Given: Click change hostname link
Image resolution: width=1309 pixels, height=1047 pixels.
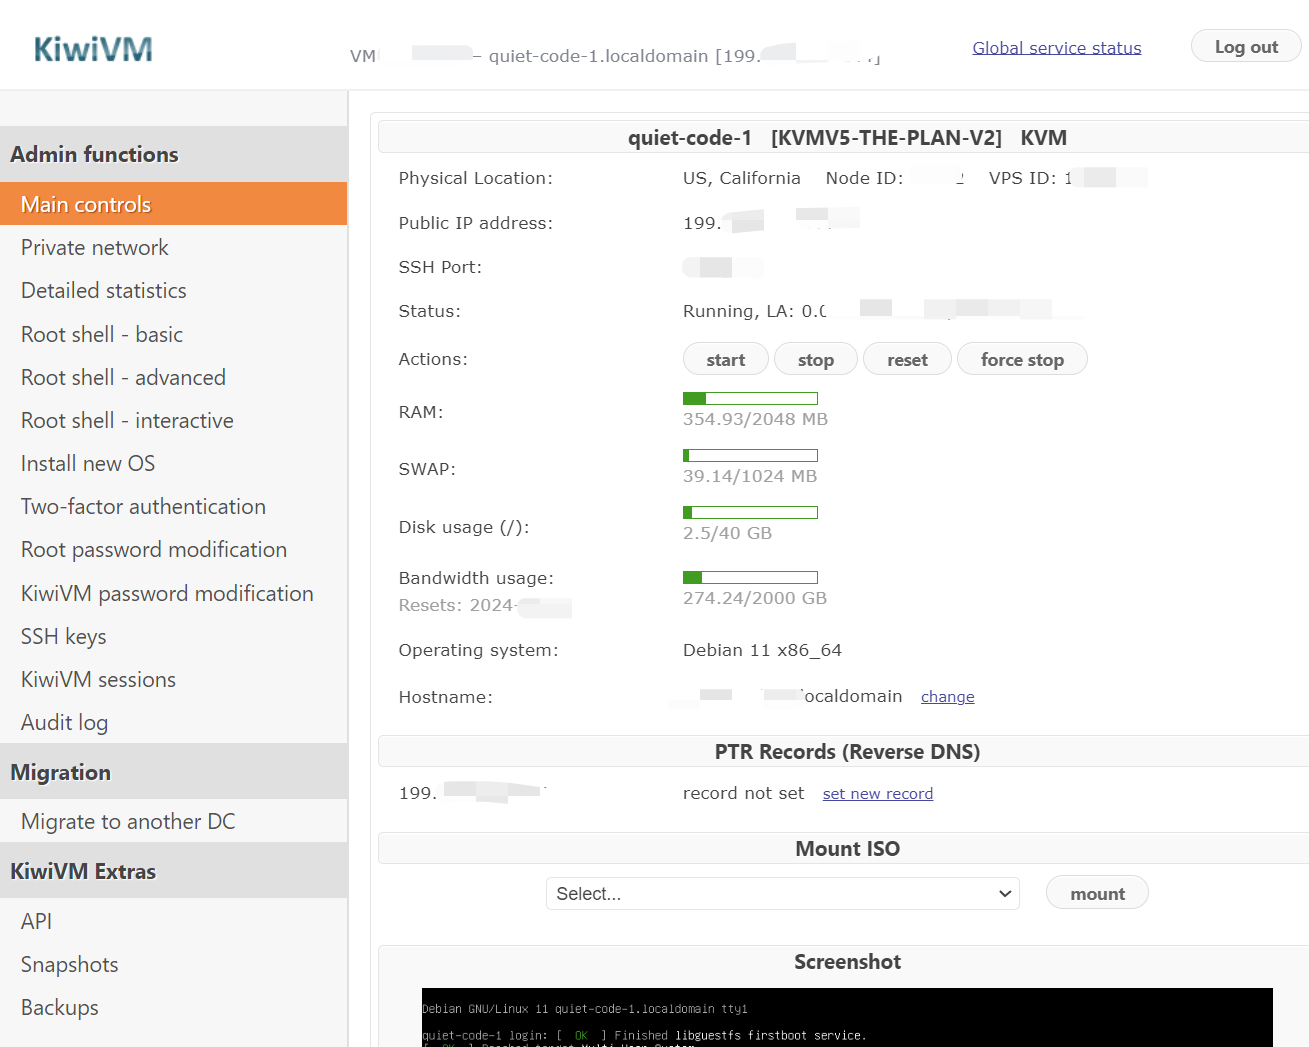Looking at the screenshot, I should click(947, 697).
